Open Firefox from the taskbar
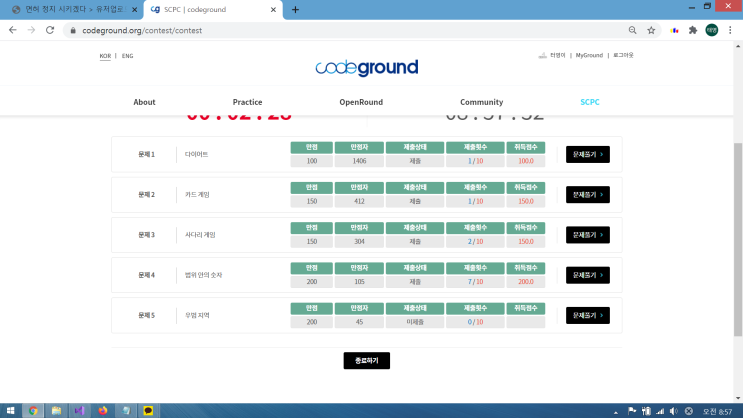The height and width of the screenshot is (418, 743). (102, 410)
